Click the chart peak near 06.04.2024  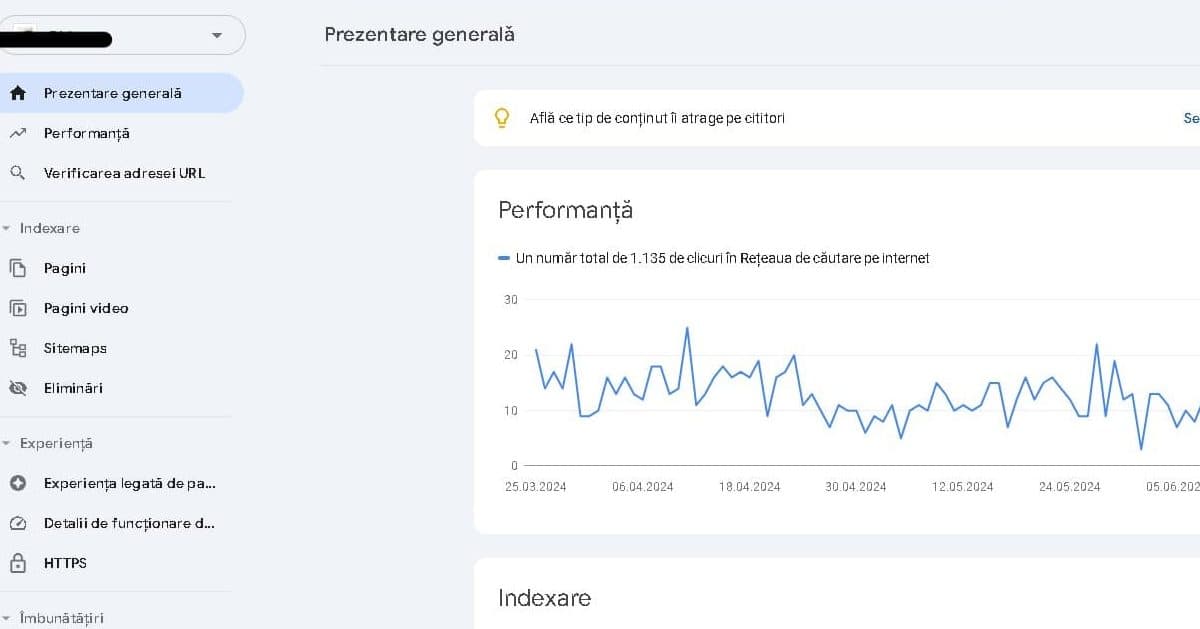[x=686, y=328]
